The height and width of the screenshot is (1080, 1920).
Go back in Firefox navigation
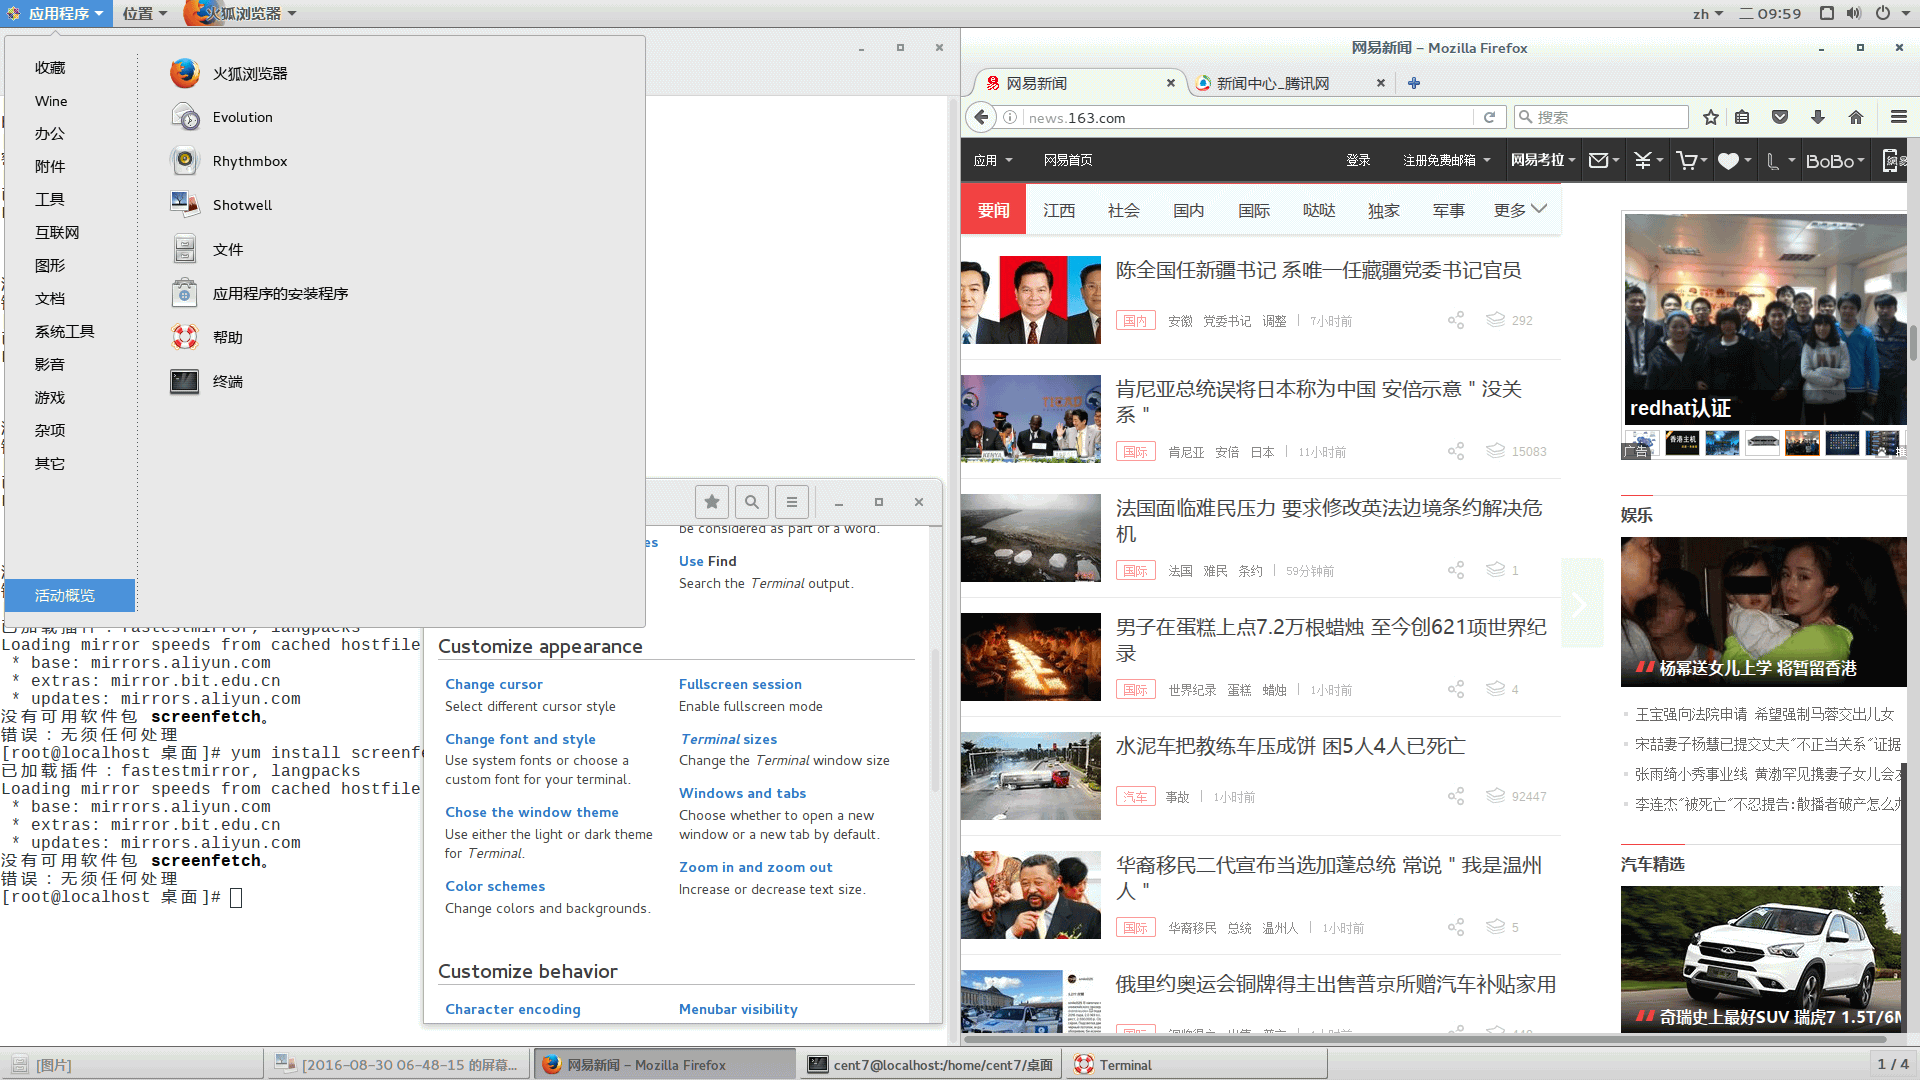[982, 117]
